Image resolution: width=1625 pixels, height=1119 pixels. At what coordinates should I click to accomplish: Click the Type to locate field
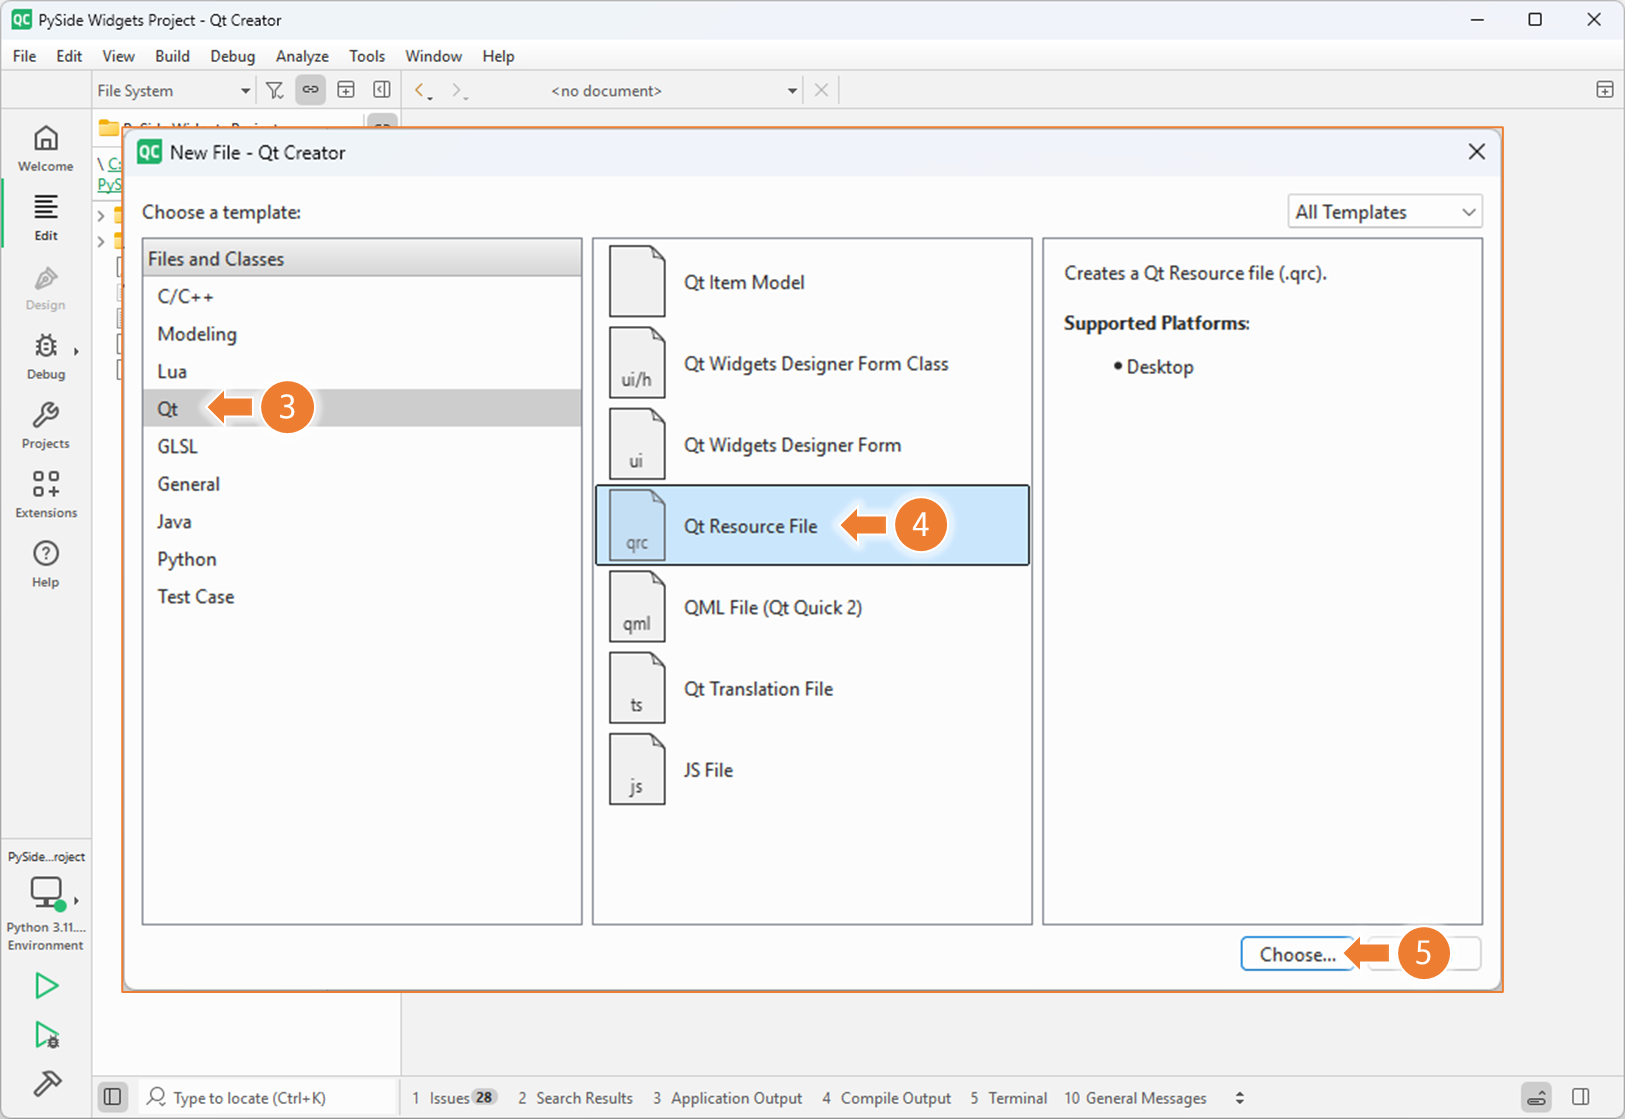point(266,1097)
